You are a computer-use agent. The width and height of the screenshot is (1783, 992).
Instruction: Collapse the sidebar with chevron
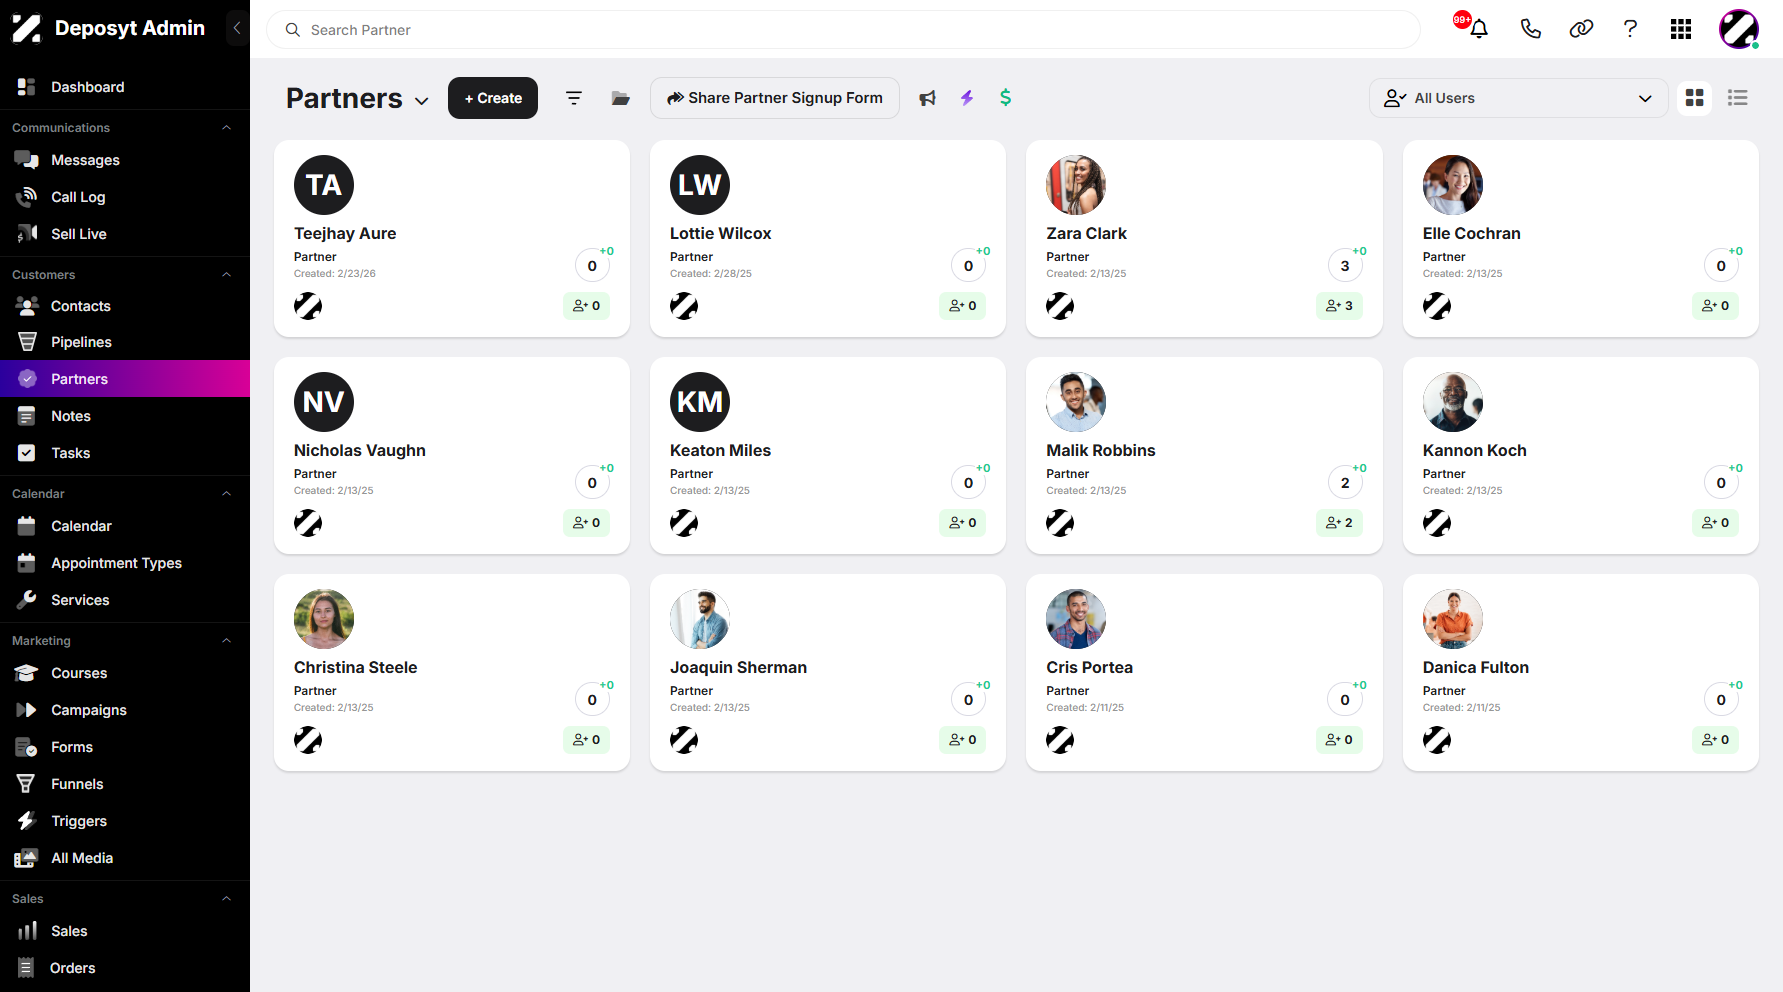click(237, 28)
